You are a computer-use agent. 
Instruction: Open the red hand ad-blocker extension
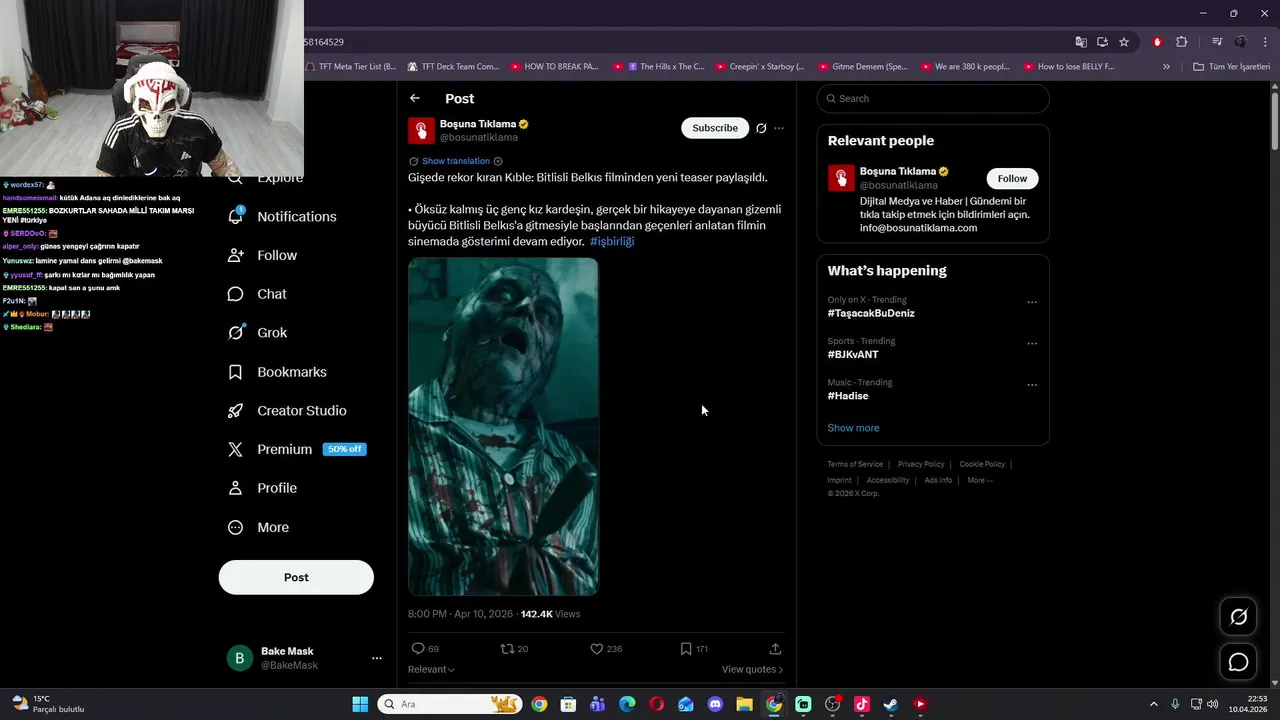[x=1157, y=42]
